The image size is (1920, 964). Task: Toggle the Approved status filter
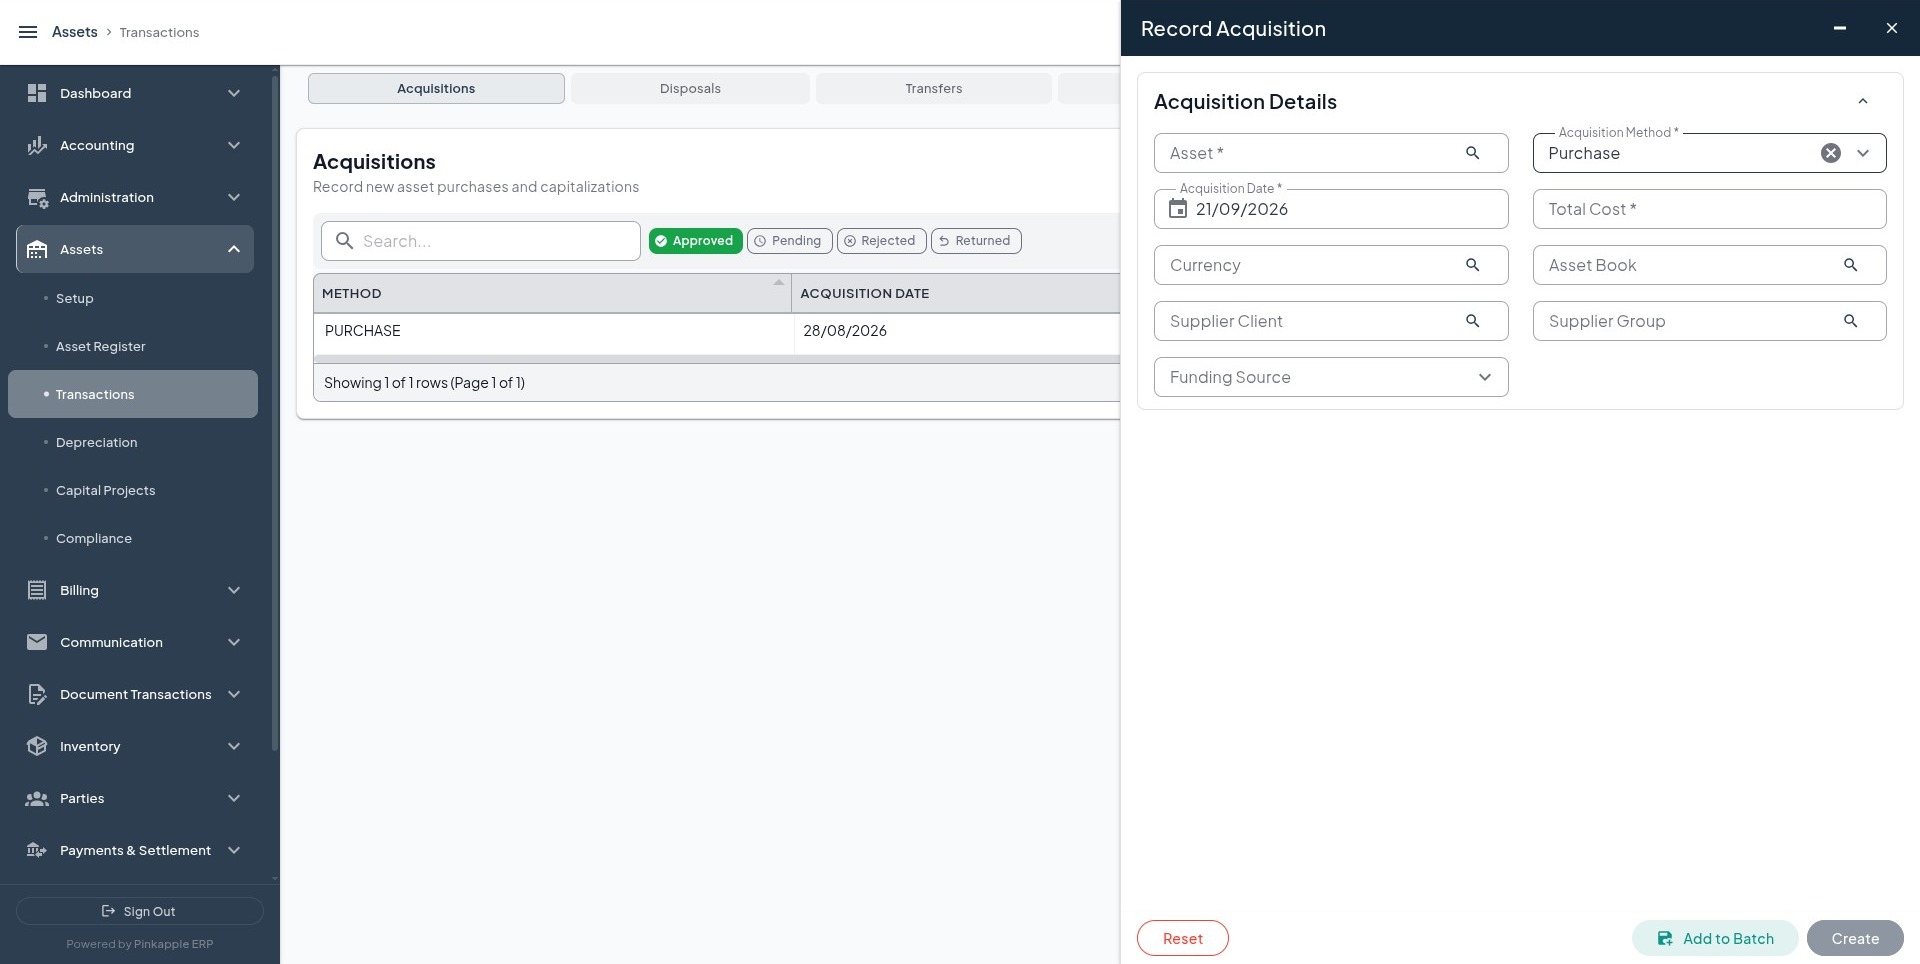[695, 241]
